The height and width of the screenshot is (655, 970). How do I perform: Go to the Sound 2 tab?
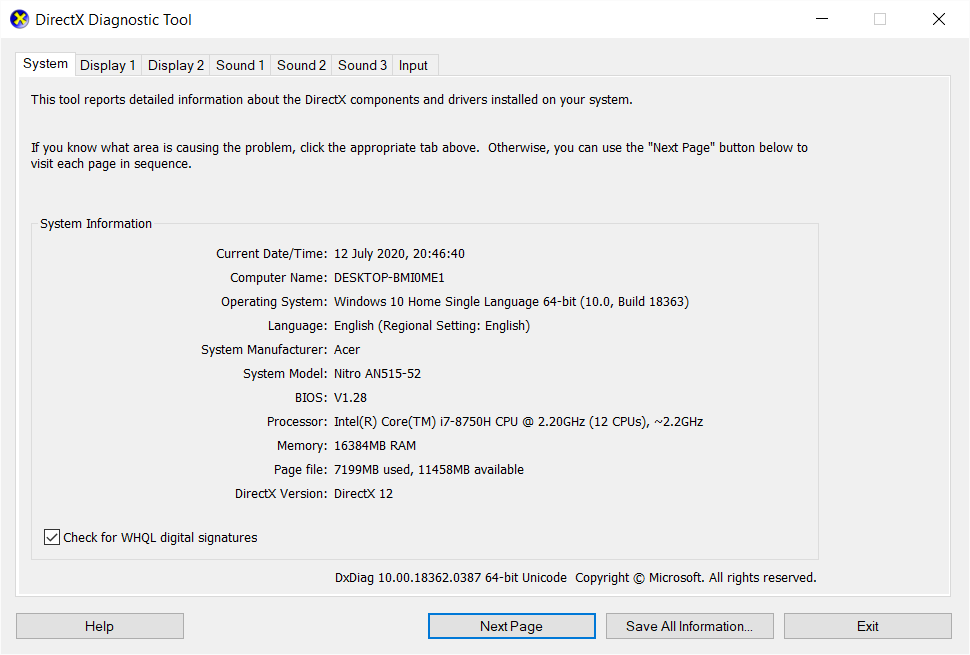pyautogui.click(x=301, y=66)
